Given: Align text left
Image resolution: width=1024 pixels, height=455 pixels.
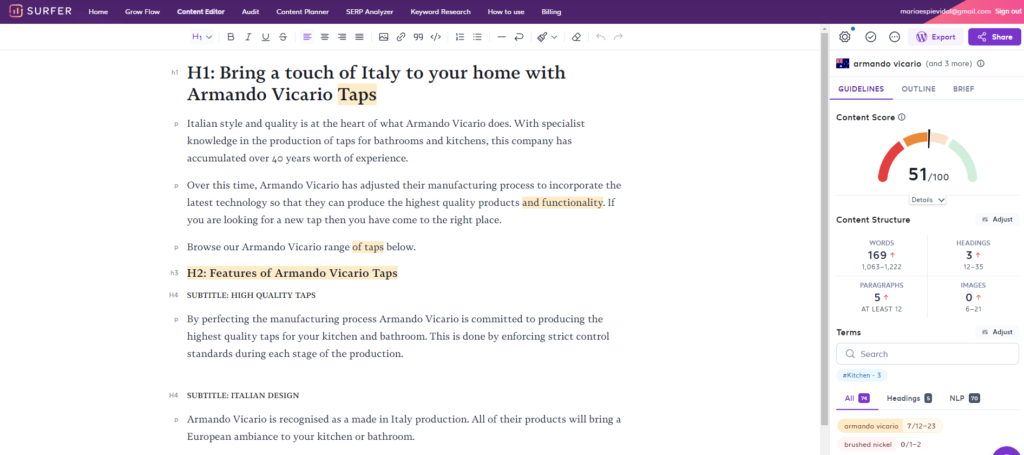Looking at the screenshot, I should coord(307,37).
